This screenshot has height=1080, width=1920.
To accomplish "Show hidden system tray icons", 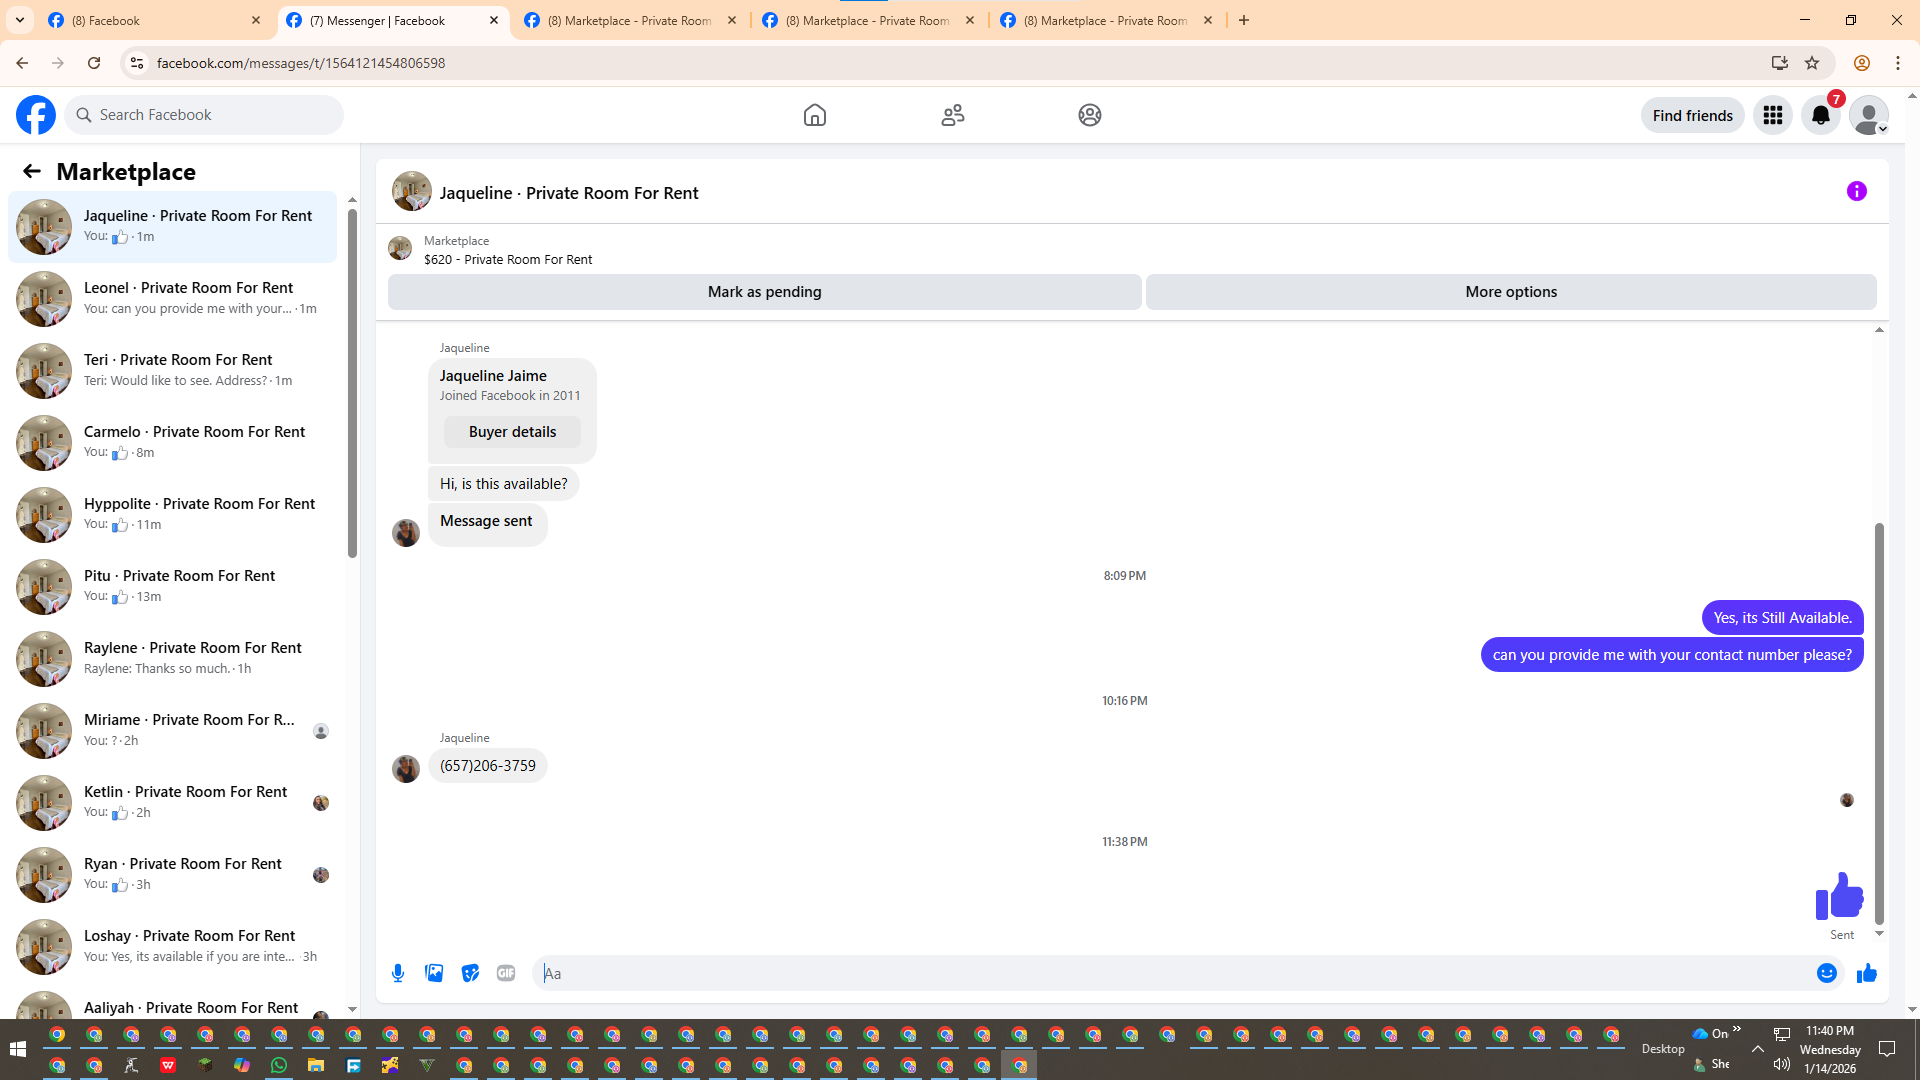I will click(x=1757, y=1048).
